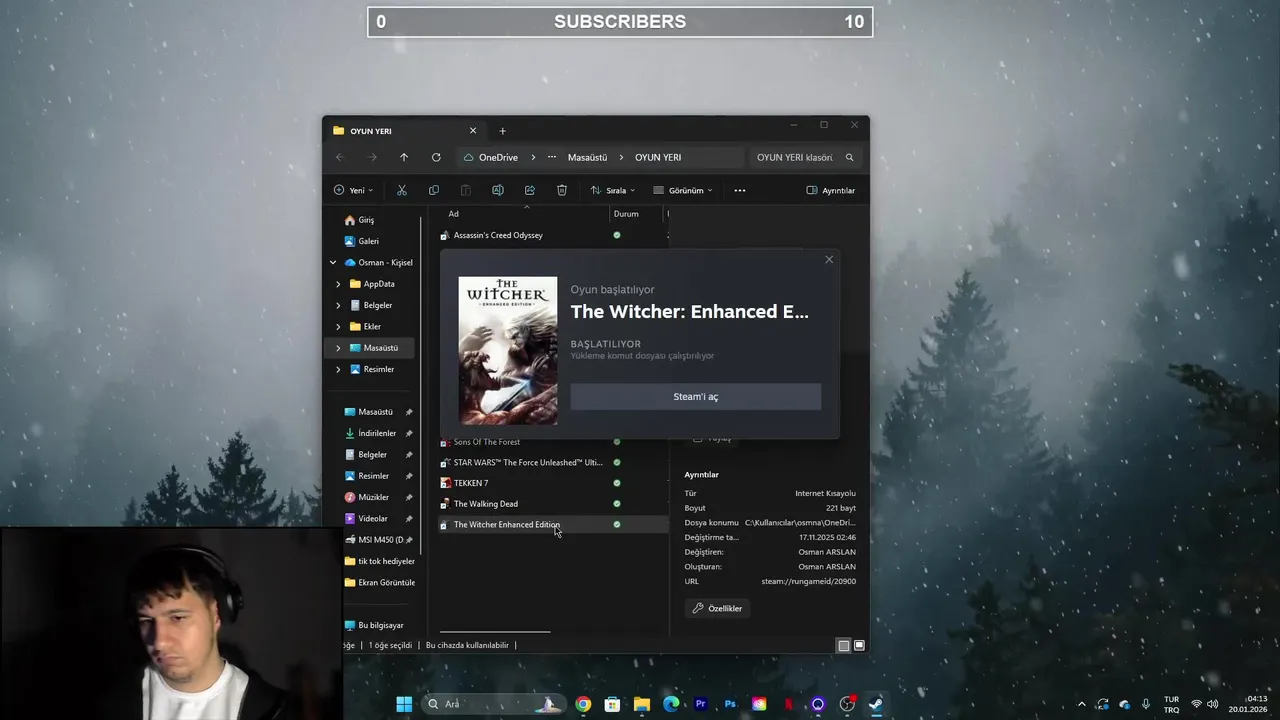
Task: Open File Explorer taskbar icon
Action: (642, 704)
